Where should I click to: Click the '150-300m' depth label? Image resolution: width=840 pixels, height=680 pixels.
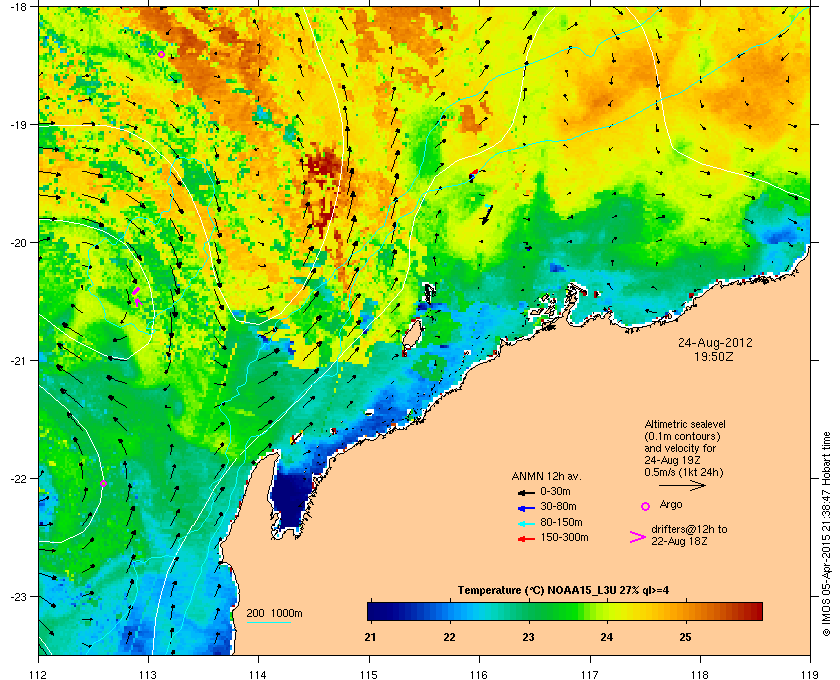coord(564,537)
